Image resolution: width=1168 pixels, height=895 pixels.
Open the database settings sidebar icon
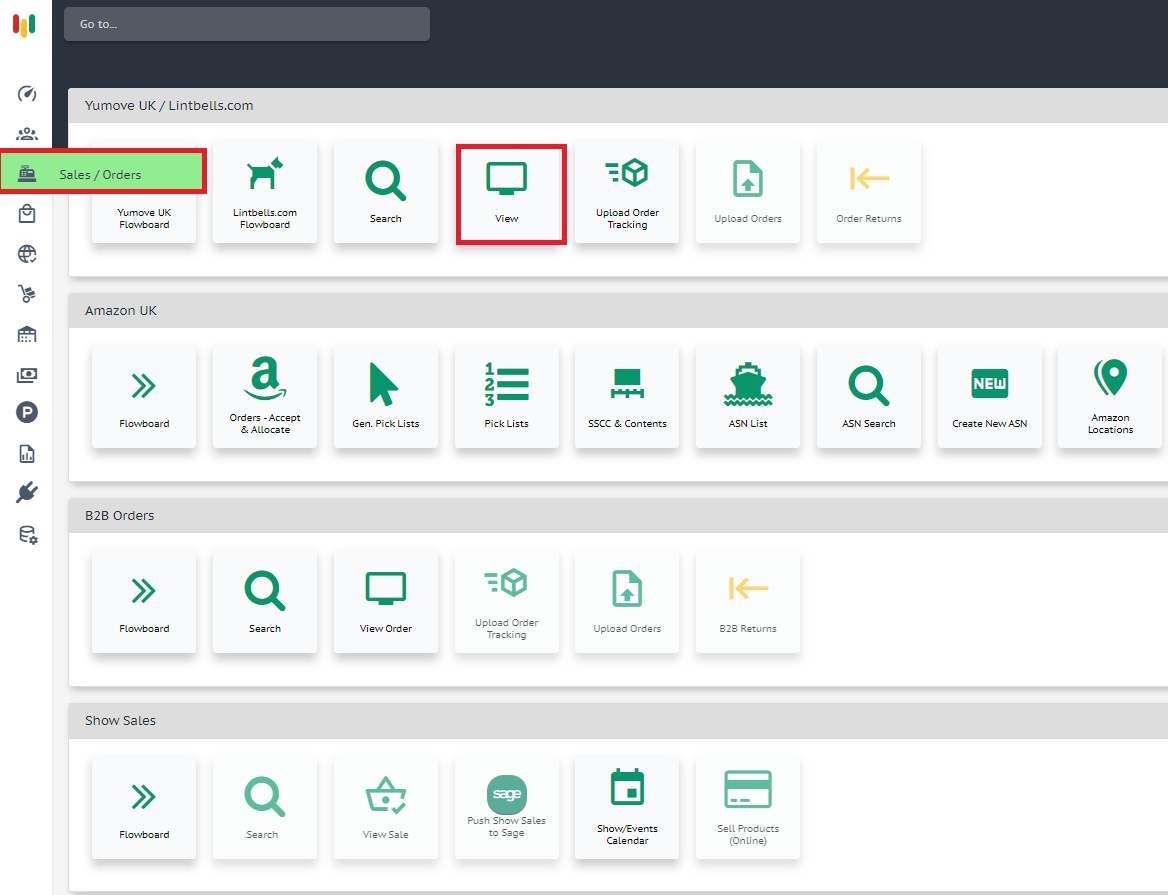click(28, 535)
